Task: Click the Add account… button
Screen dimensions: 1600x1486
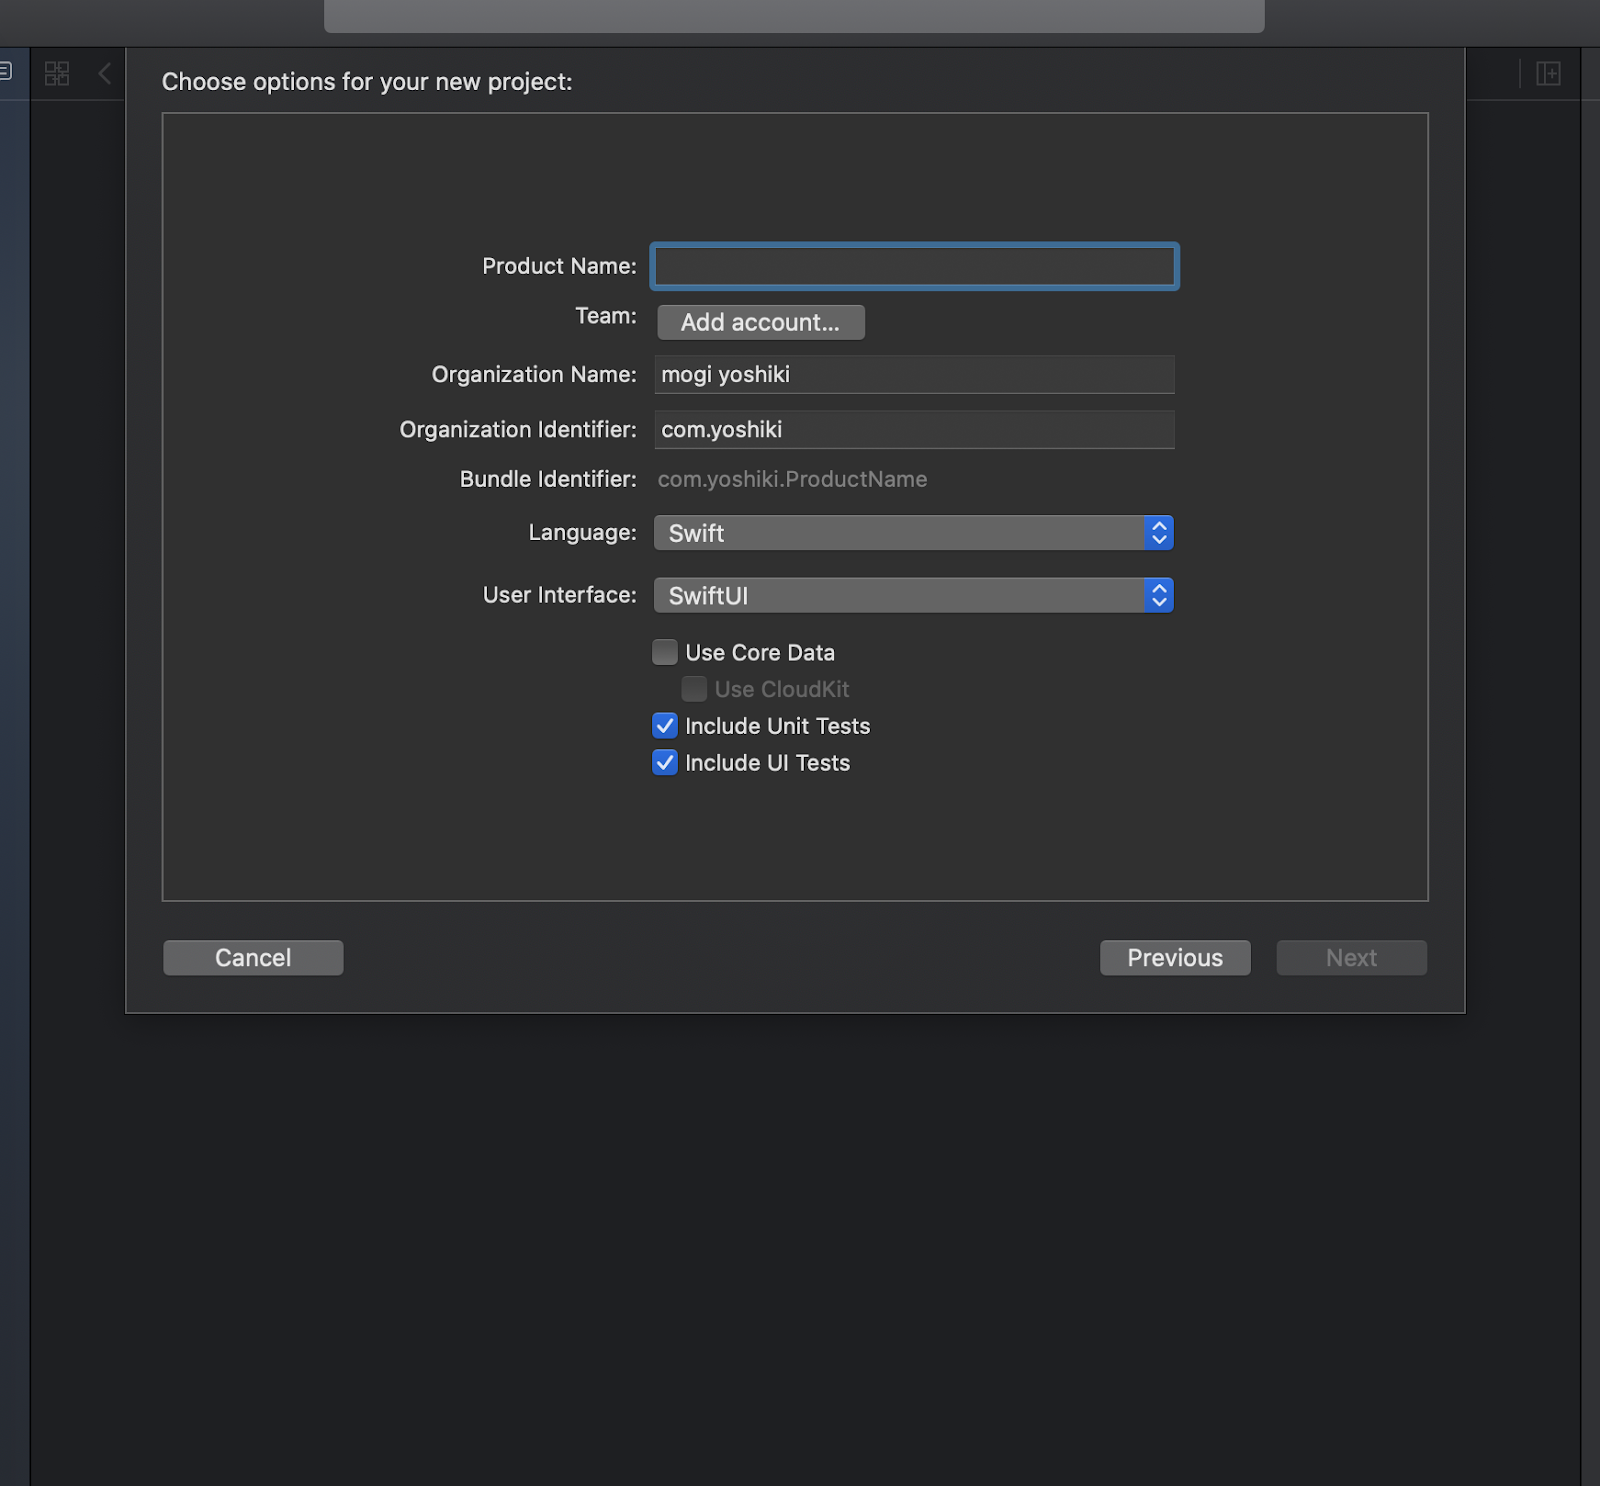Action: point(761,322)
